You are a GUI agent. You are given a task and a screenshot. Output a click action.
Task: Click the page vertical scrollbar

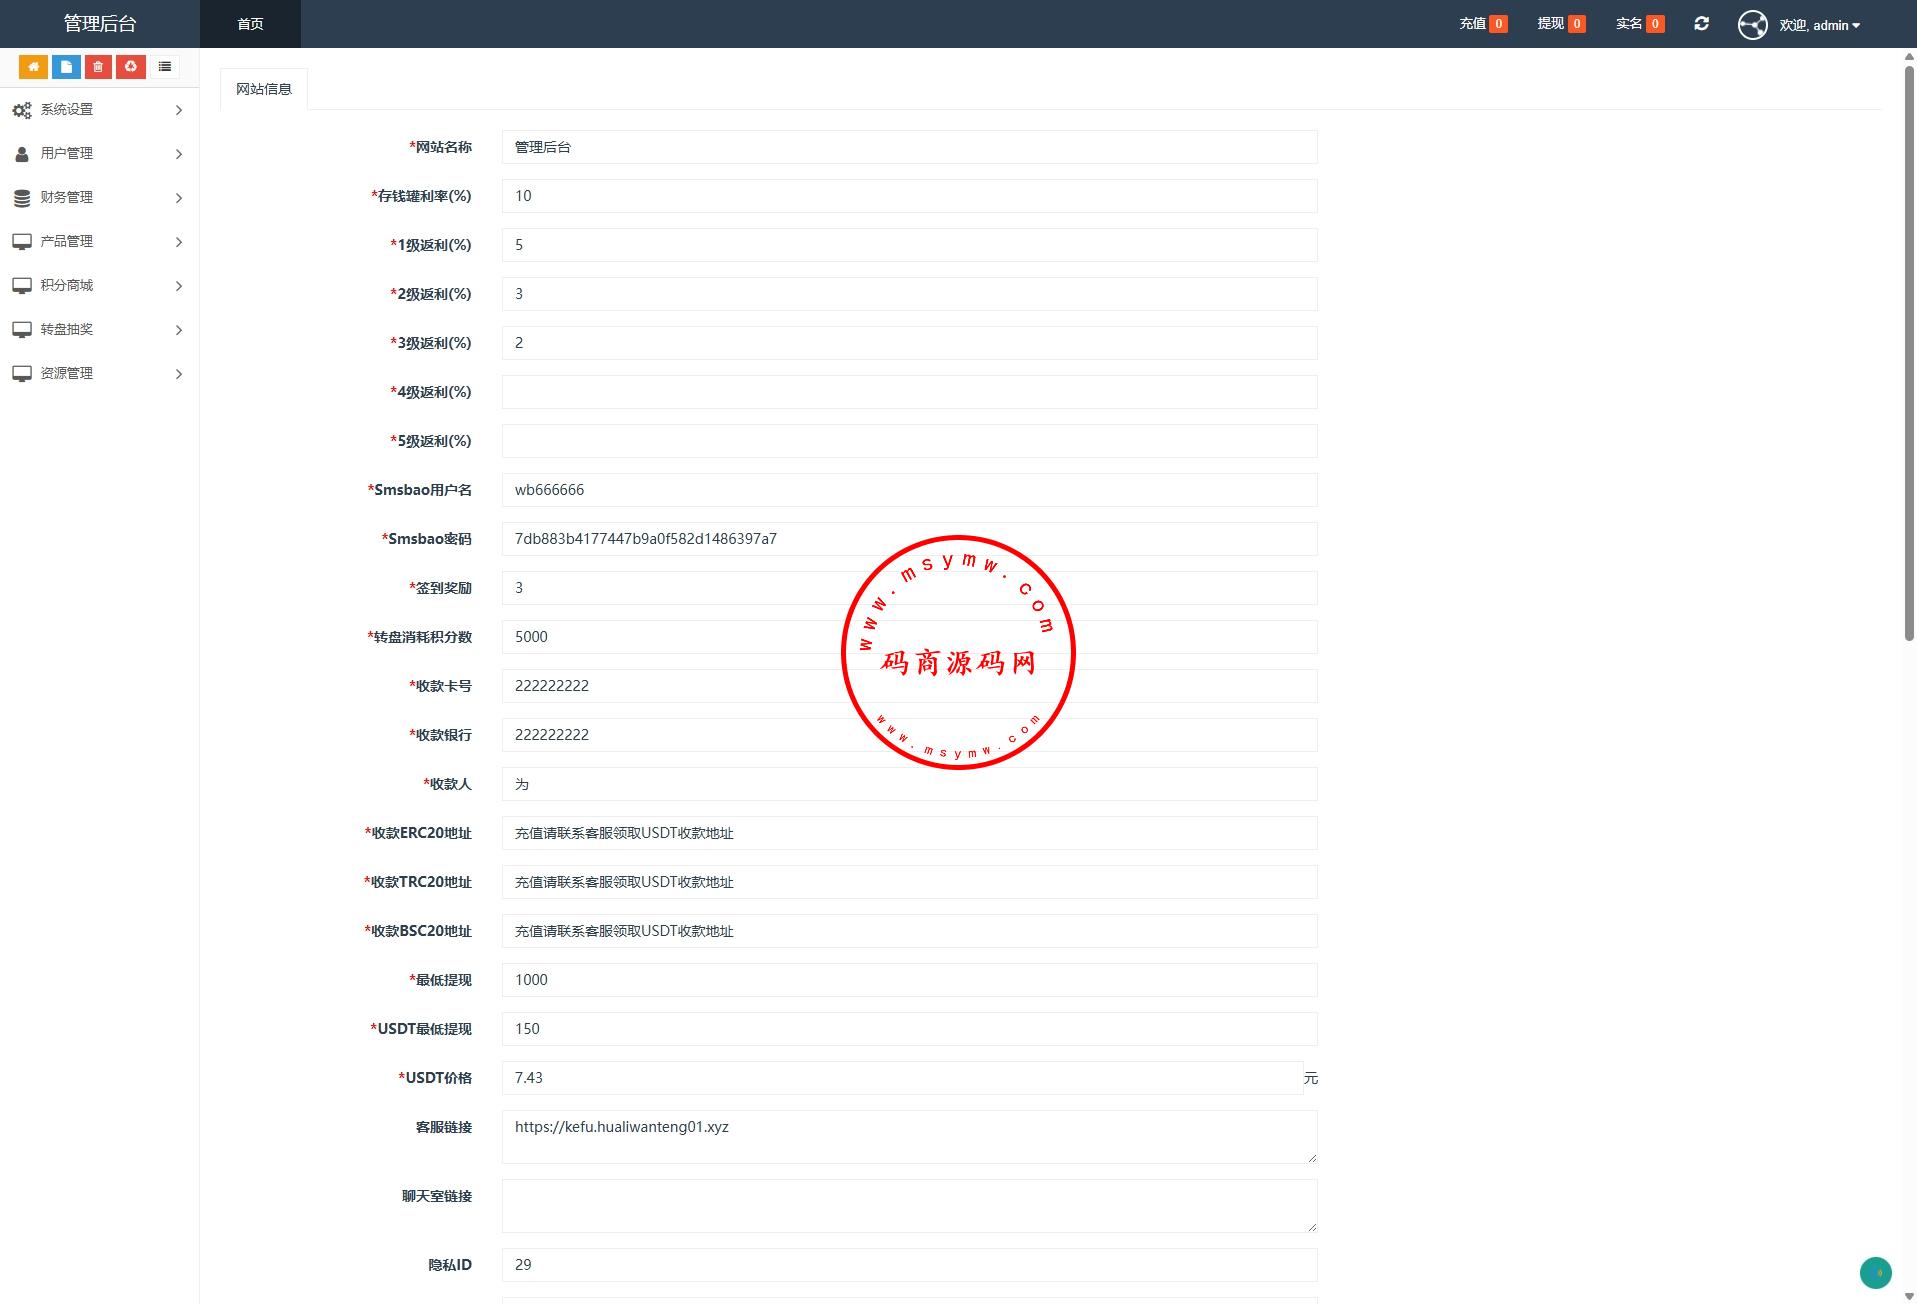coord(1909,353)
